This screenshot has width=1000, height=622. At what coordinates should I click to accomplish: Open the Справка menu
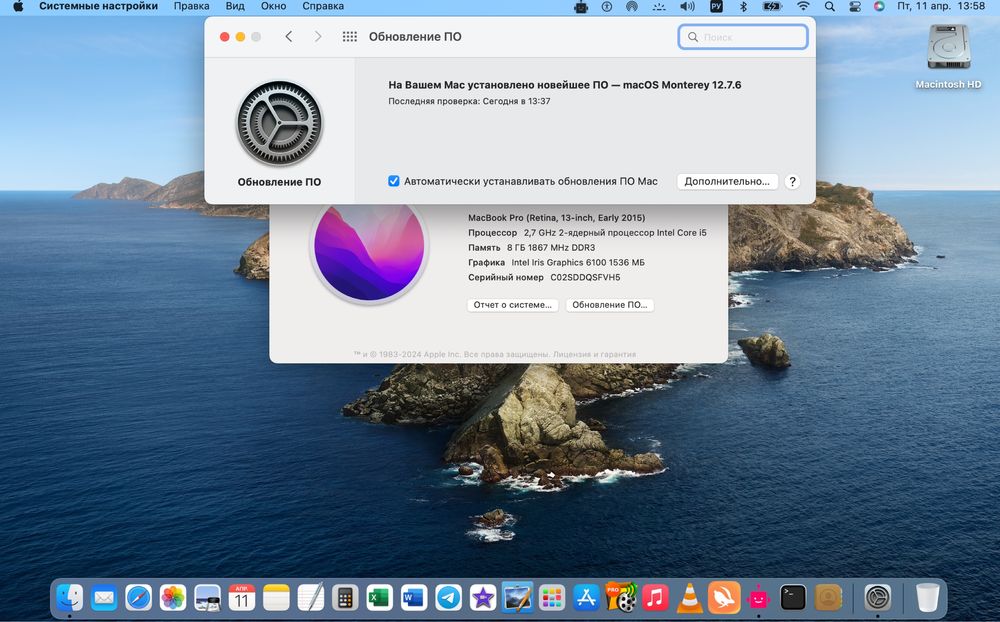(x=323, y=6)
